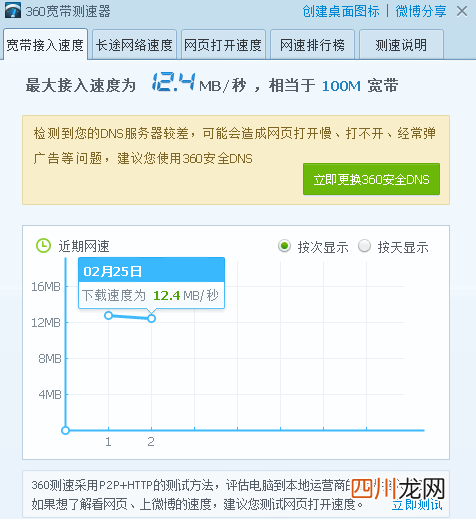Click the 下载速度为 12.4 MB/秒 tooltip text
The image size is (476, 519).
pyautogui.click(x=150, y=295)
